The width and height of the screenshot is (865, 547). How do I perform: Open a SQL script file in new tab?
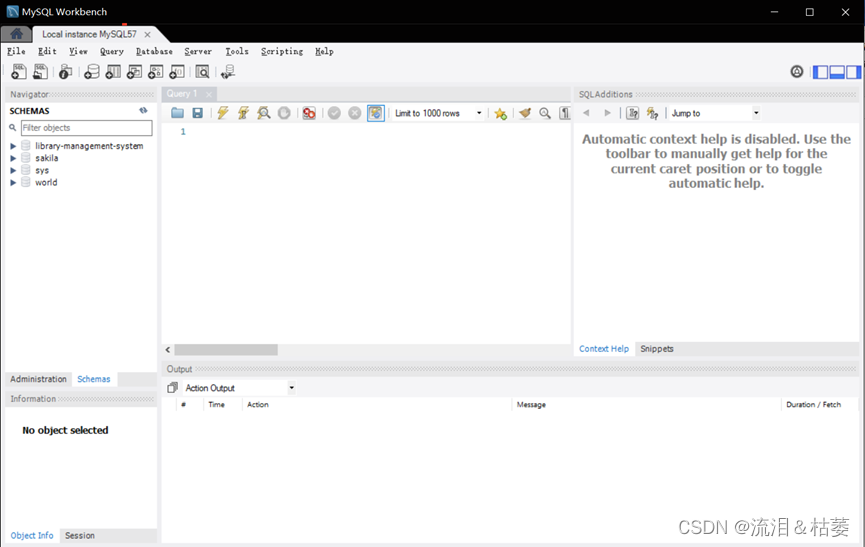40,72
